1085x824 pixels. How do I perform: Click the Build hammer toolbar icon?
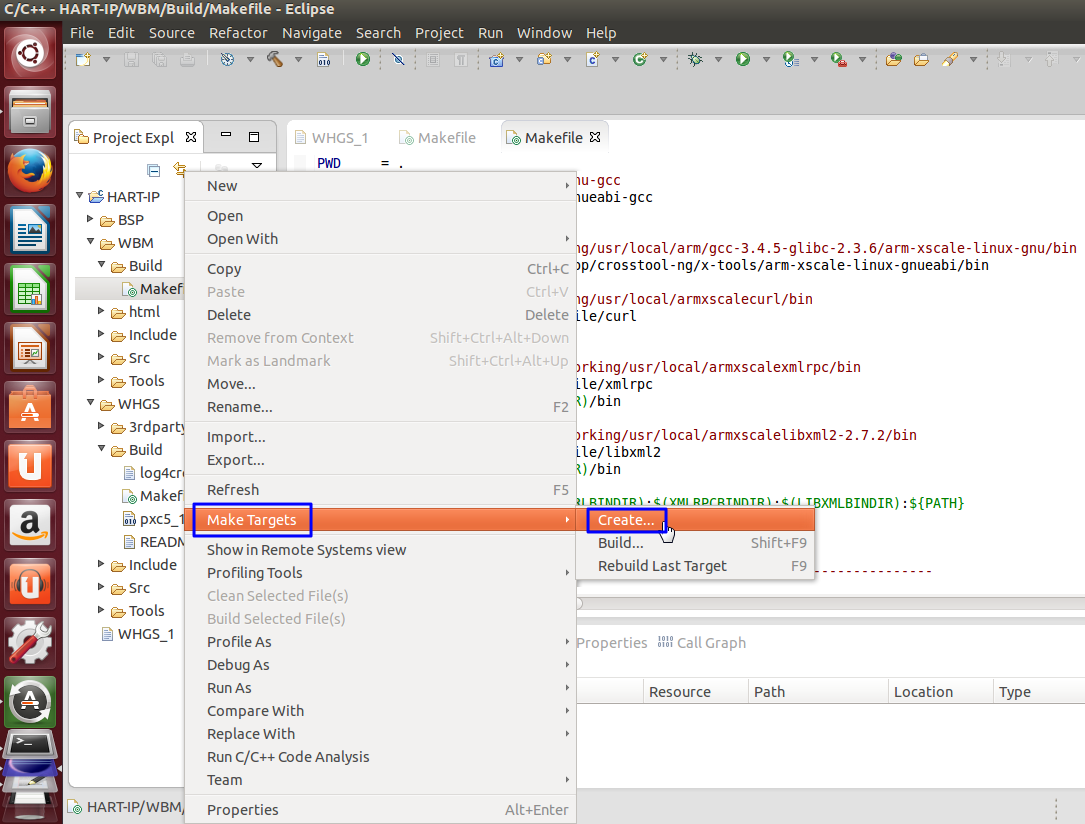274,60
